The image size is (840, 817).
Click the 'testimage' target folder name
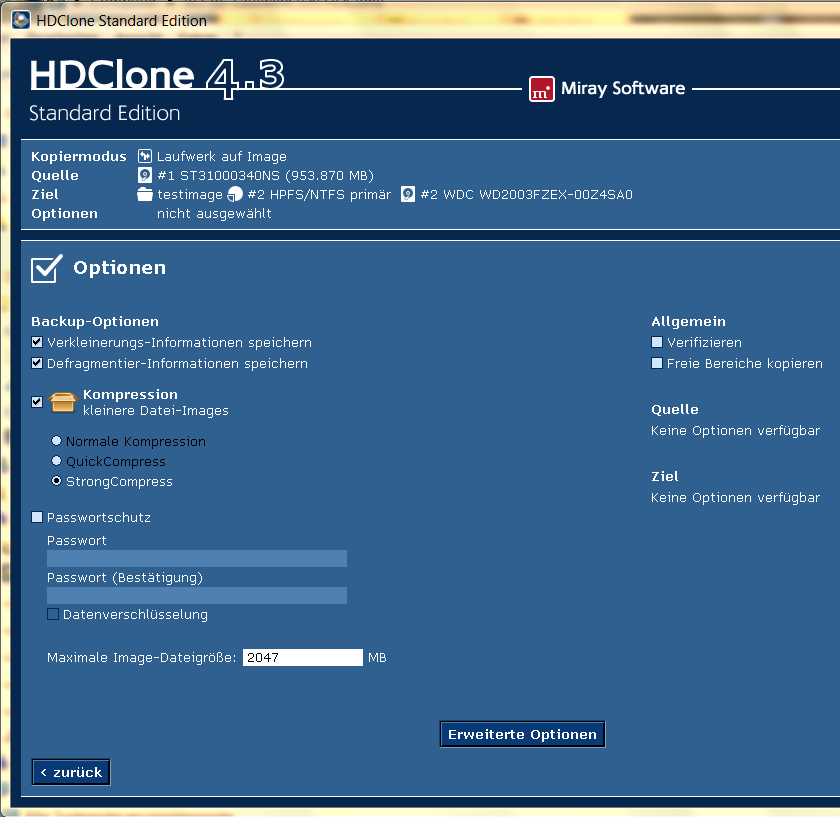click(190, 194)
